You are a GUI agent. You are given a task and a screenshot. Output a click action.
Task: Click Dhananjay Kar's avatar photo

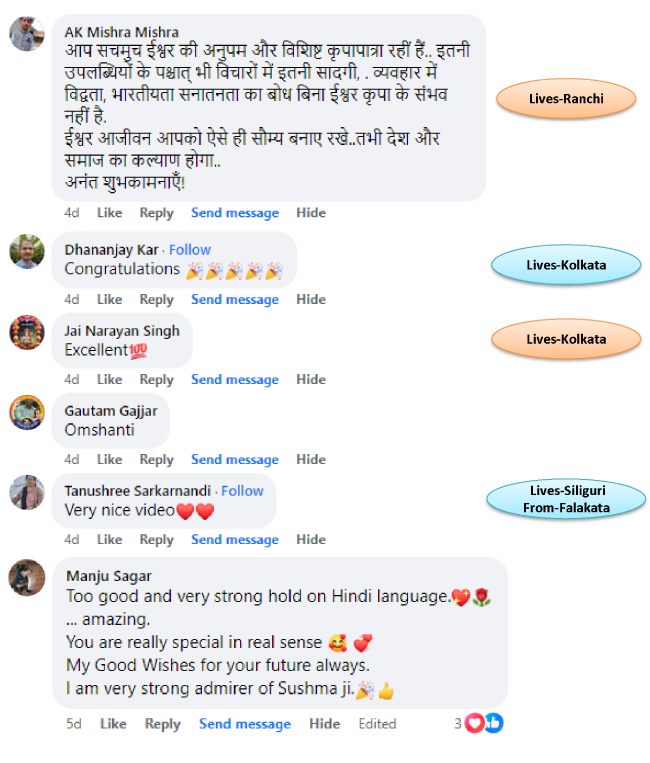[27, 252]
